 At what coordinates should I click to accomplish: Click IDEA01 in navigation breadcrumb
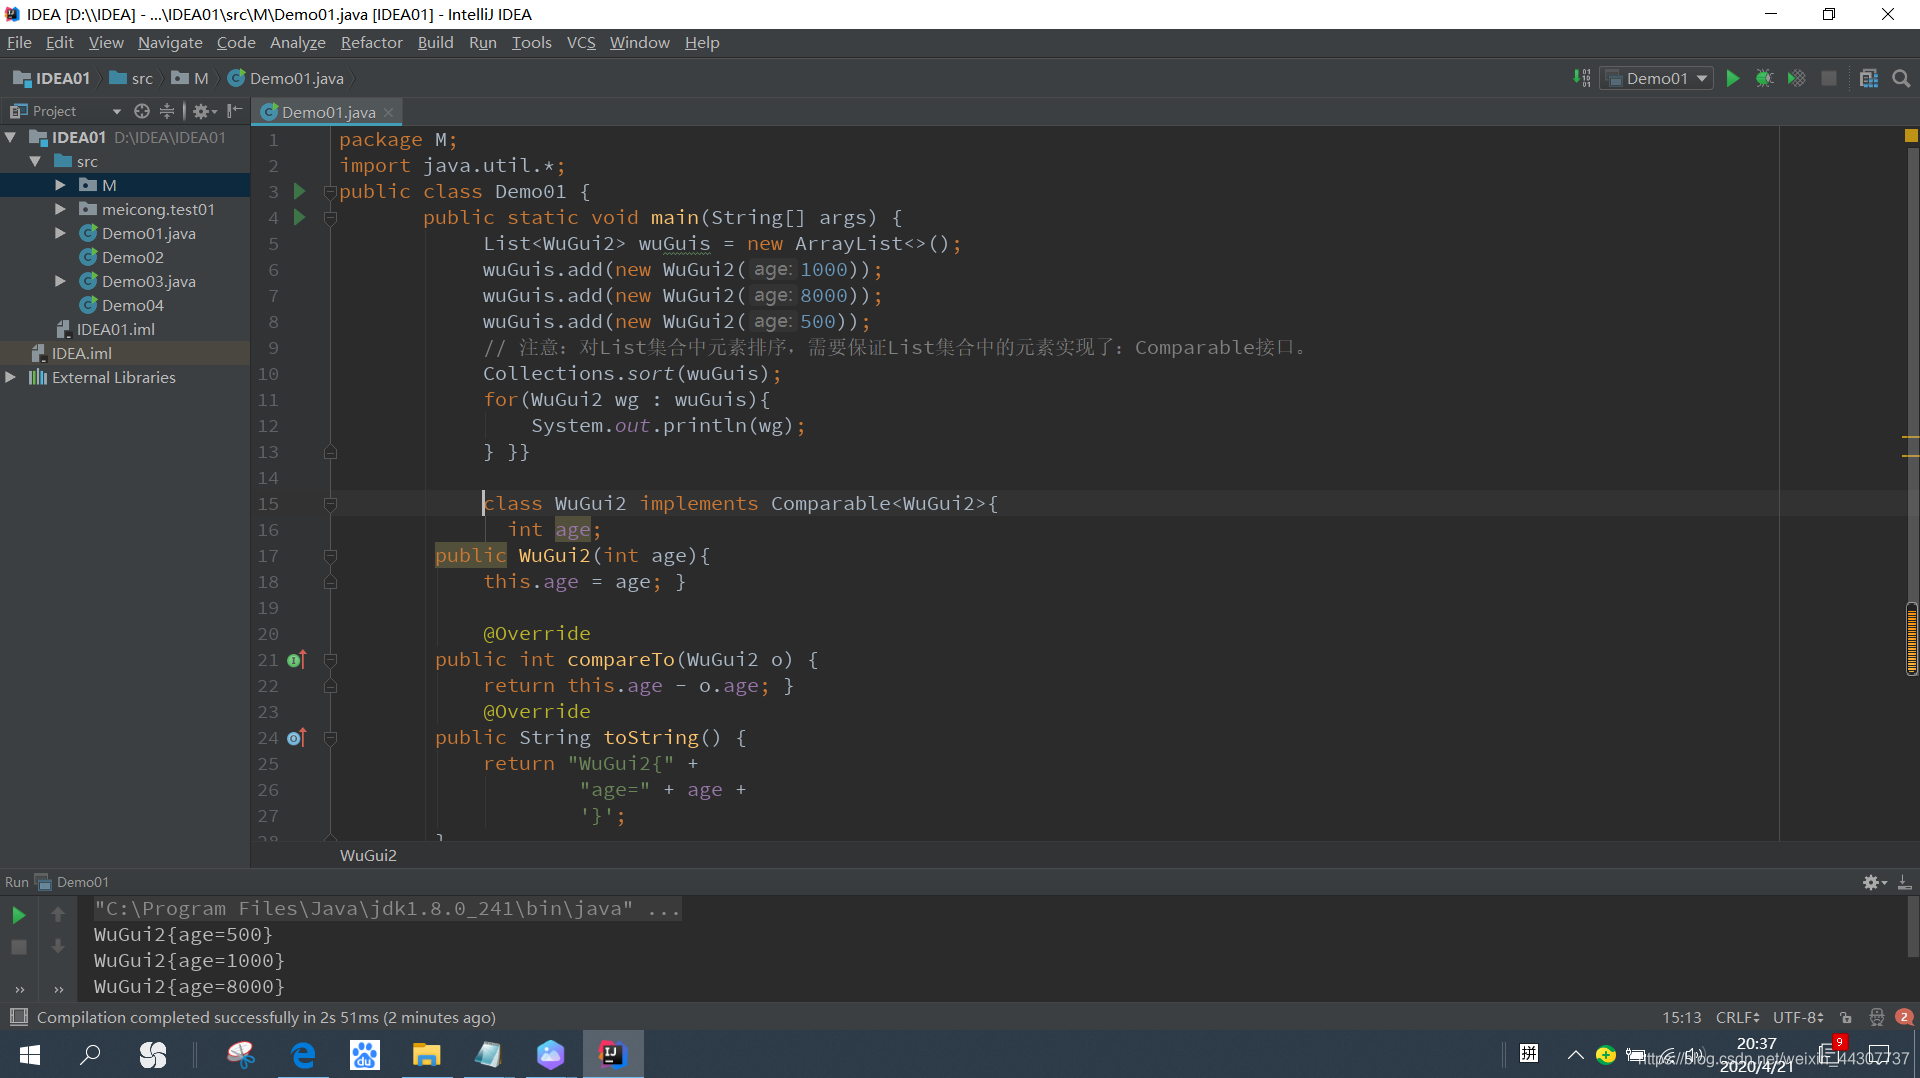[x=51, y=78]
